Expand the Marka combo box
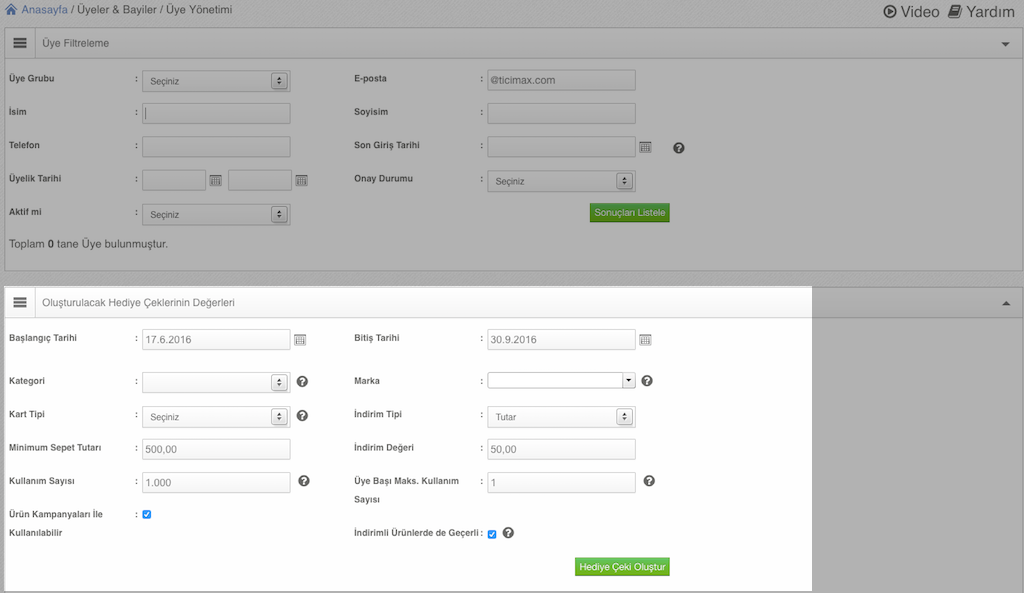This screenshot has width=1024, height=593. (628, 381)
